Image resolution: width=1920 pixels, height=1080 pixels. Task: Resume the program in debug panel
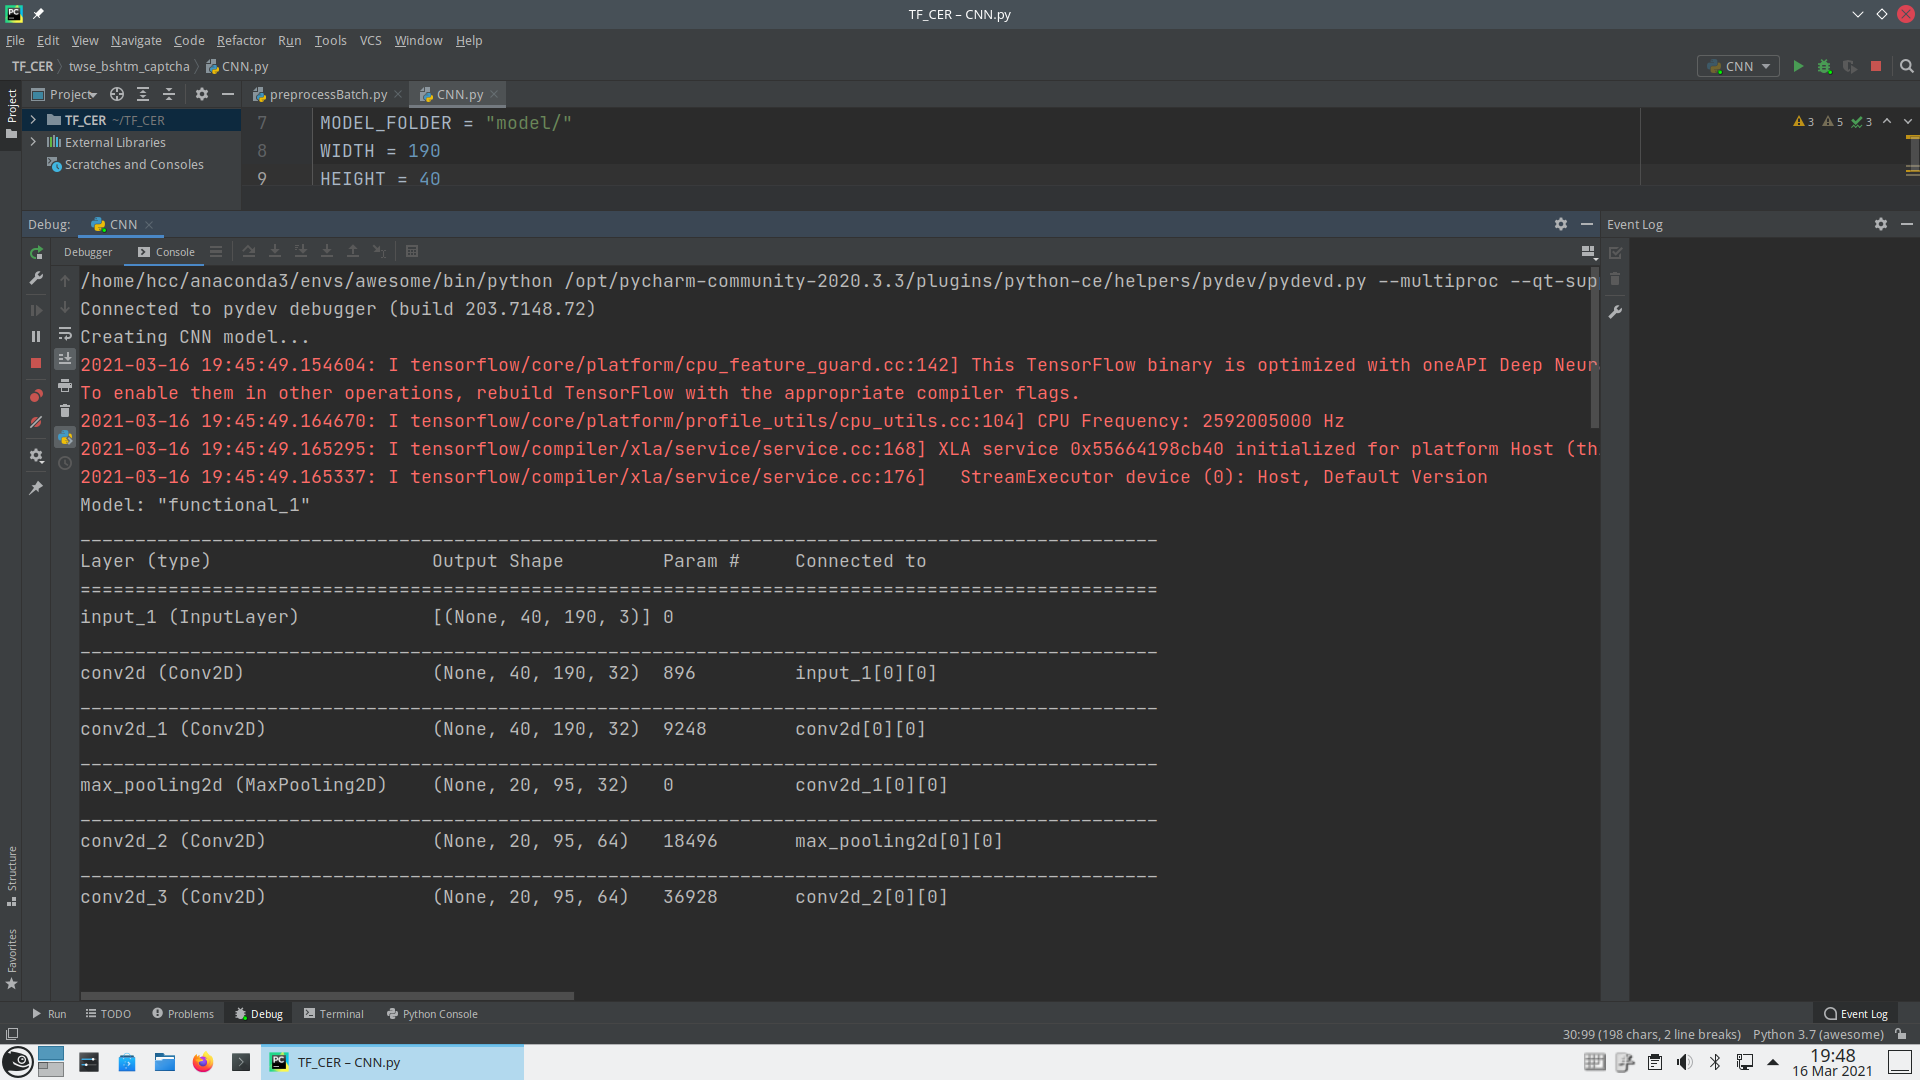(x=36, y=310)
